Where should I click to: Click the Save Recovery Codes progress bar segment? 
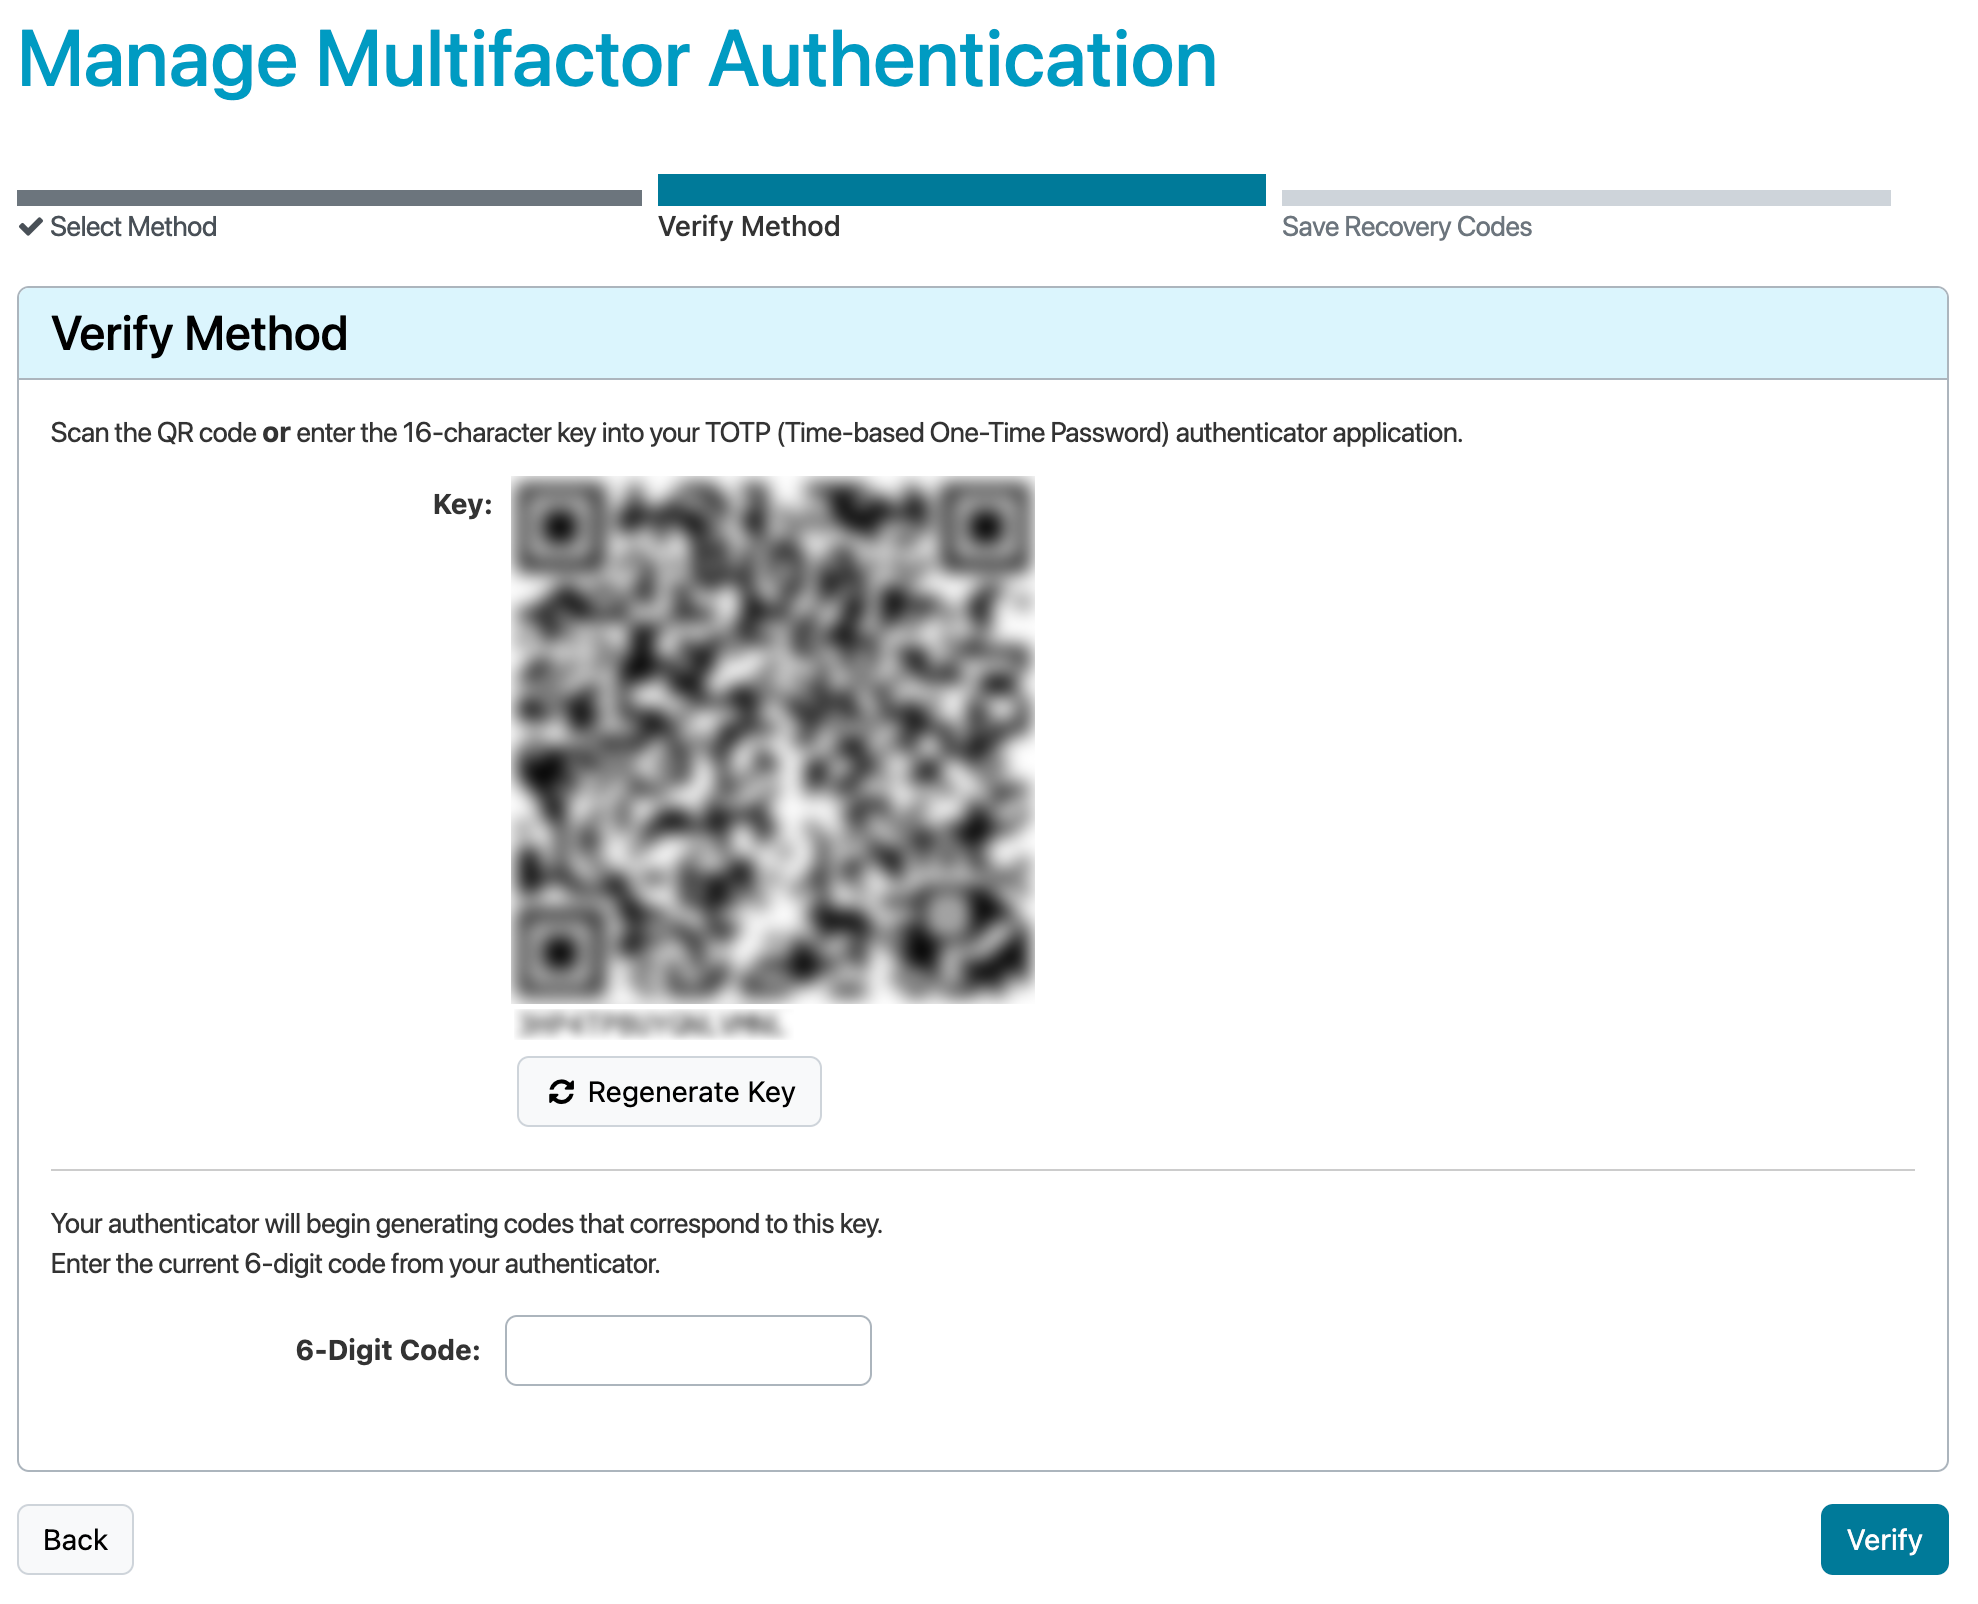[x=1586, y=198]
